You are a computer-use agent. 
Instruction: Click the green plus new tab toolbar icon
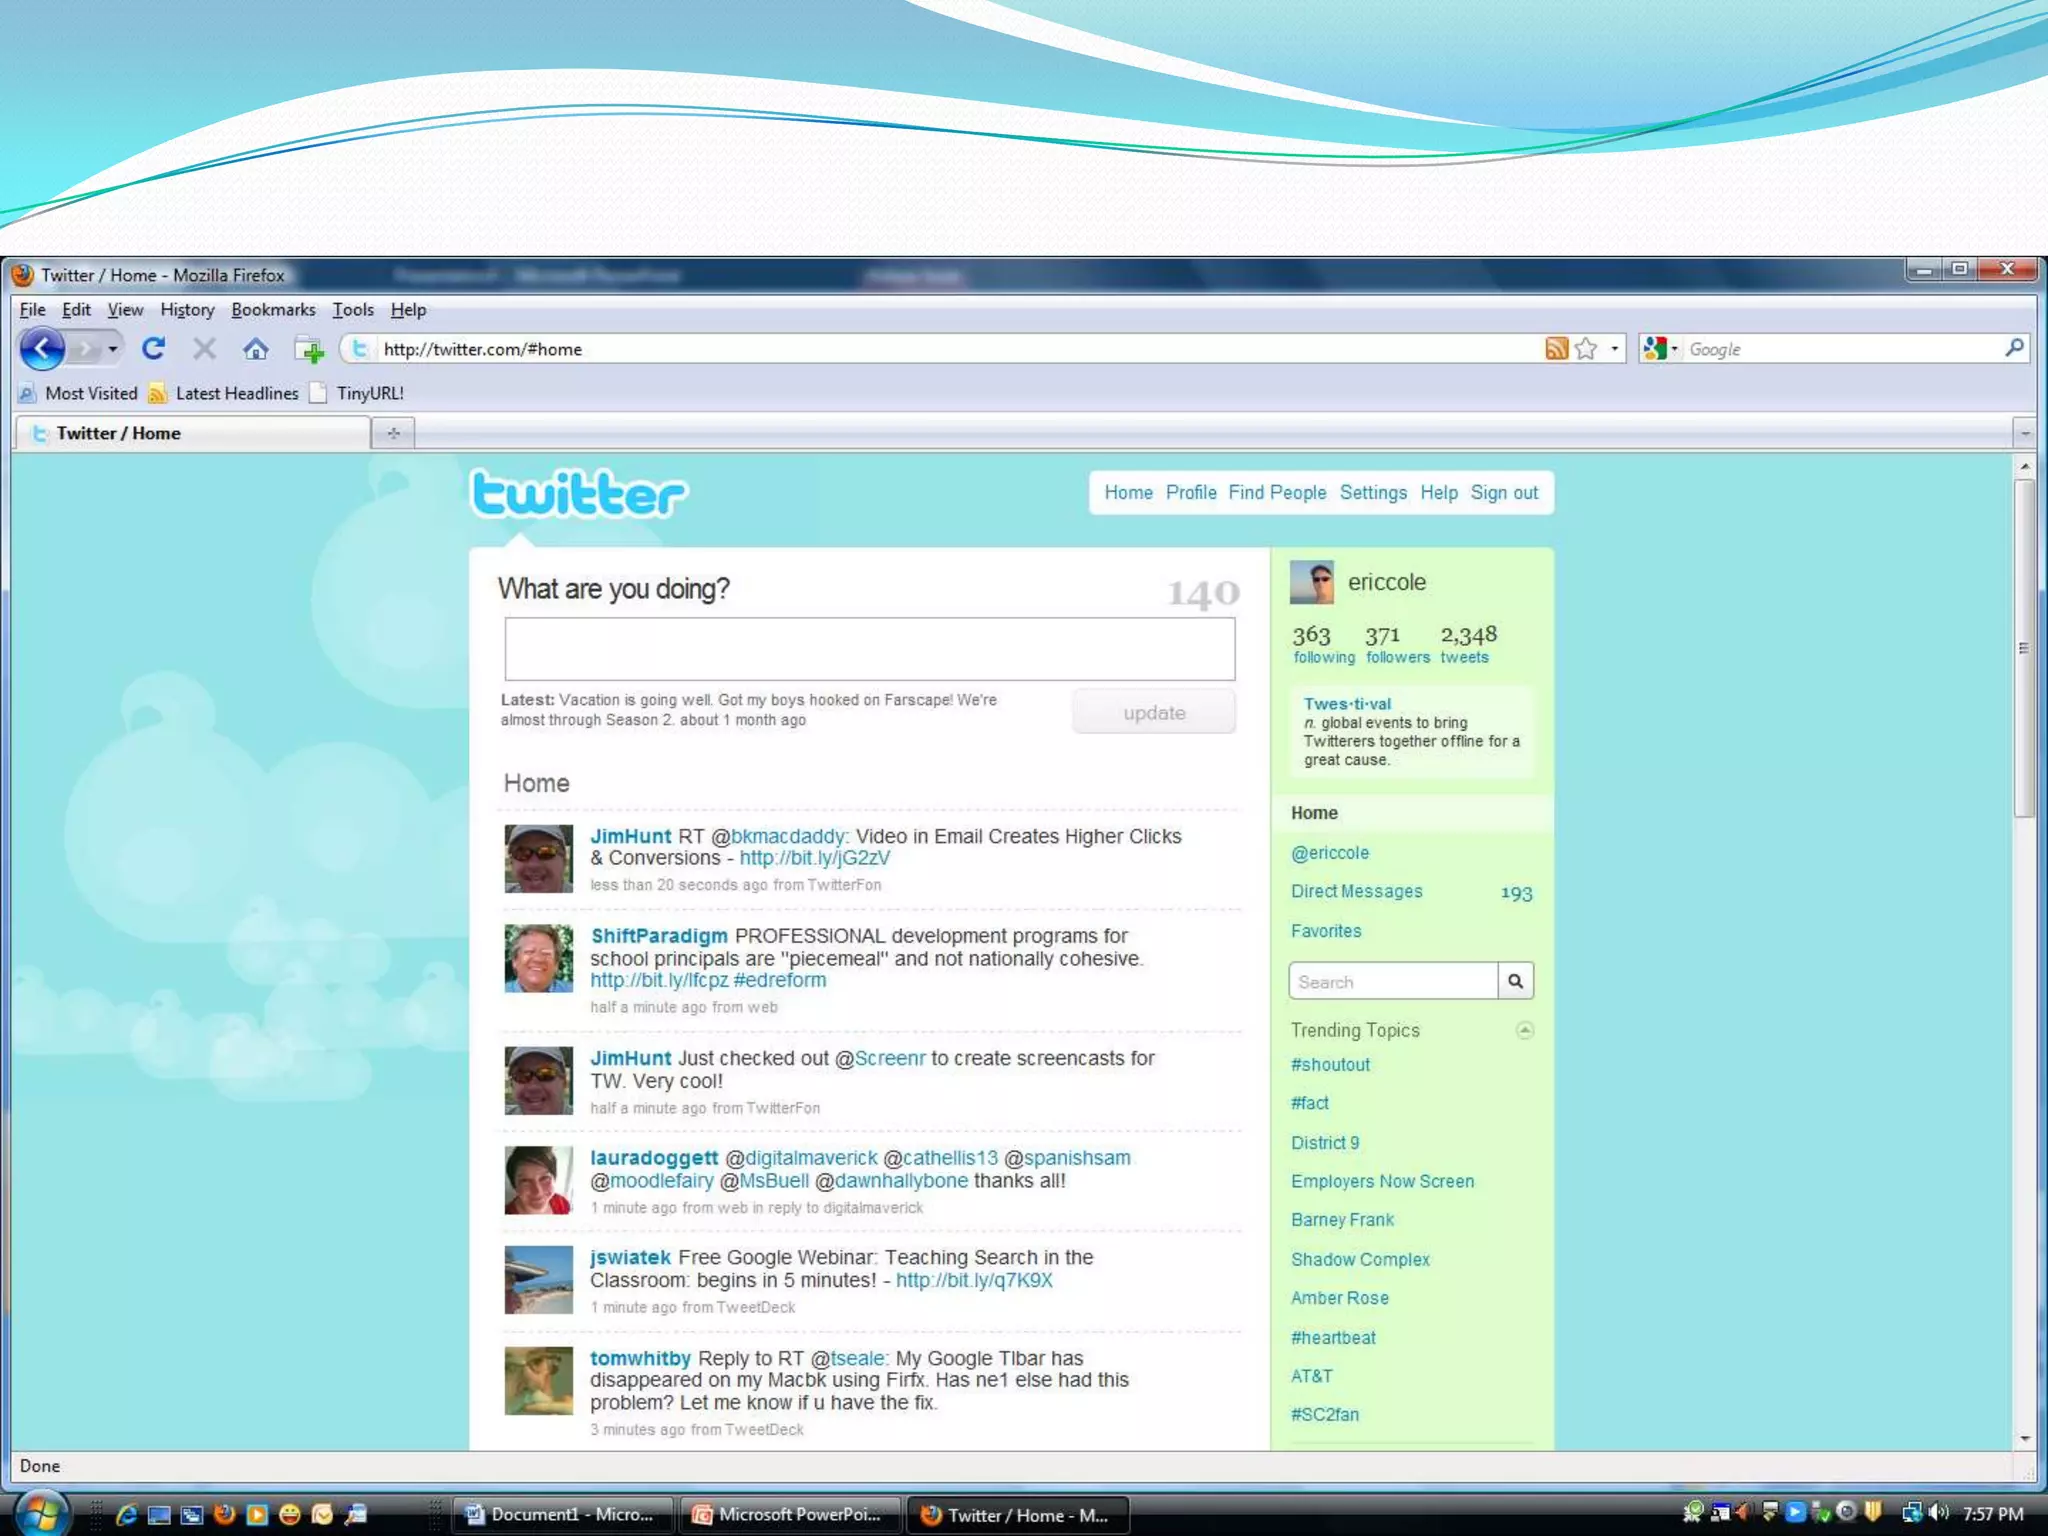click(310, 350)
